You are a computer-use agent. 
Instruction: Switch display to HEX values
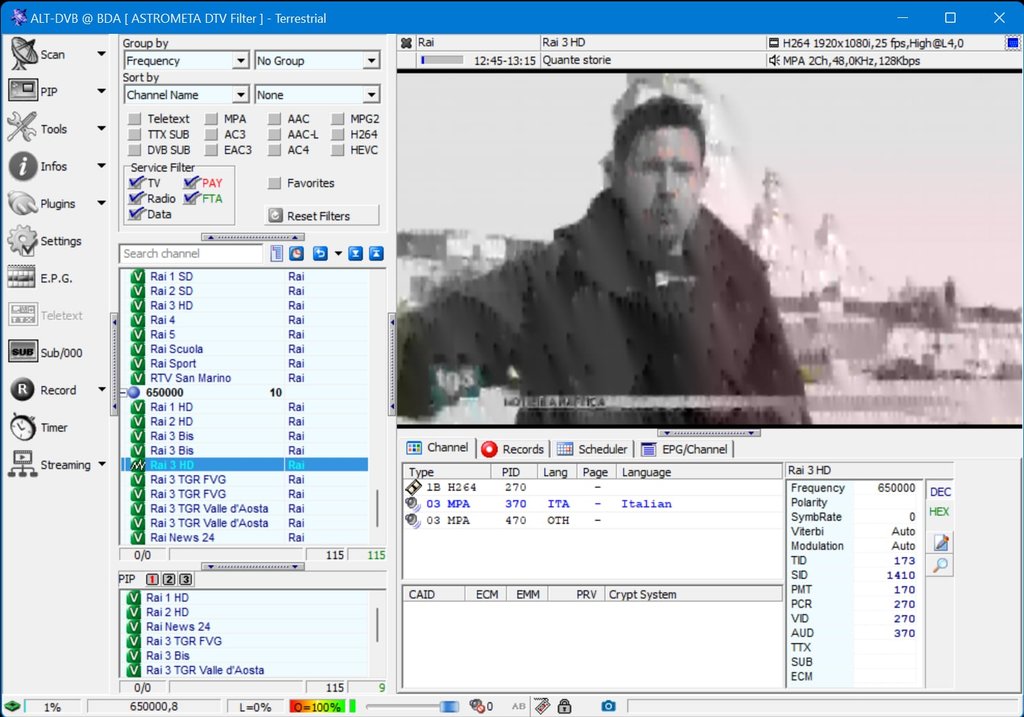pyautogui.click(x=940, y=512)
